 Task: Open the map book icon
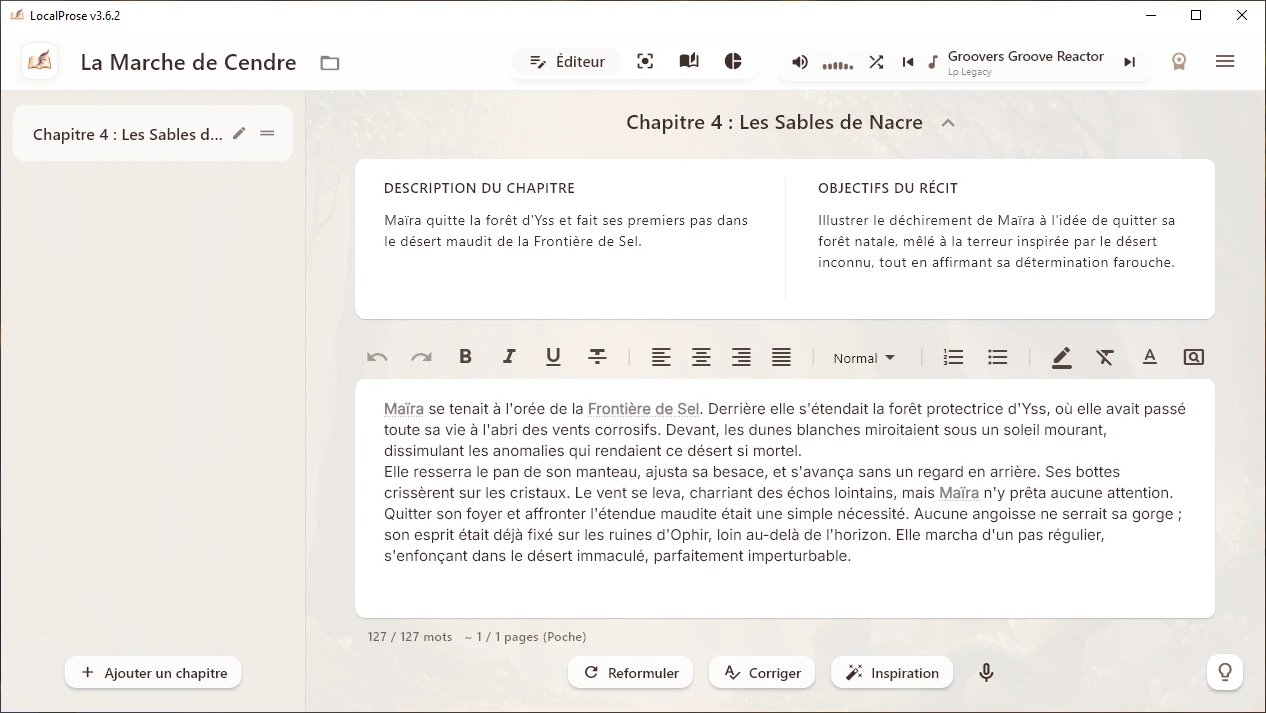point(689,62)
